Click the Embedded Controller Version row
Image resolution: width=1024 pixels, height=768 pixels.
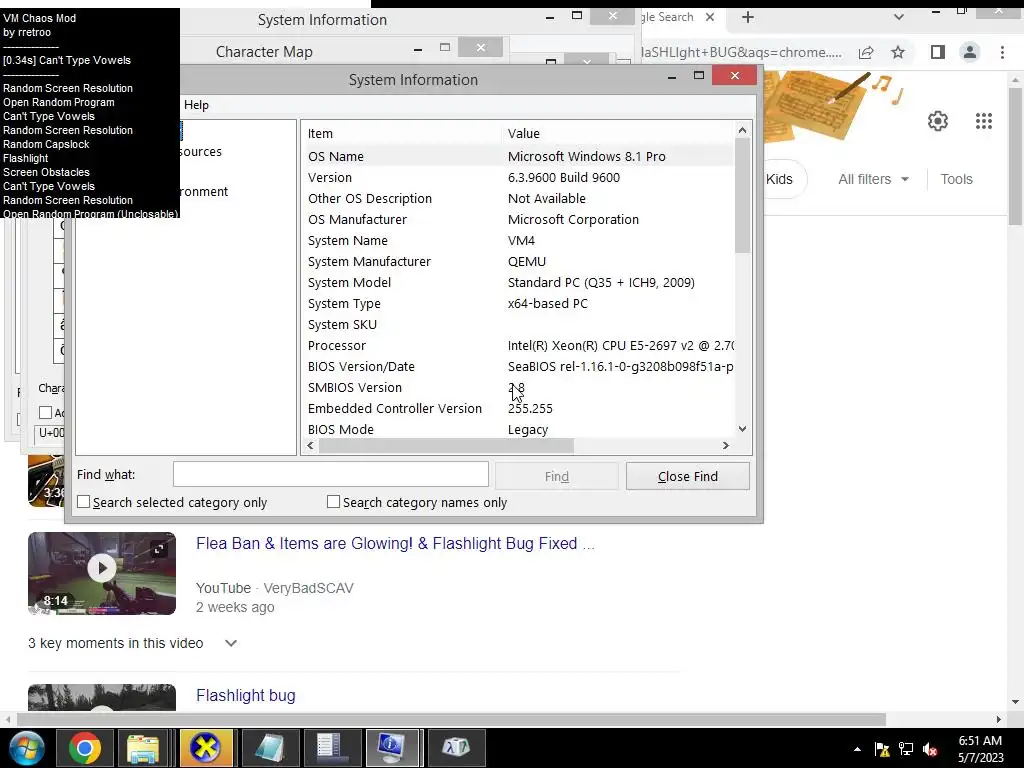(x=520, y=408)
